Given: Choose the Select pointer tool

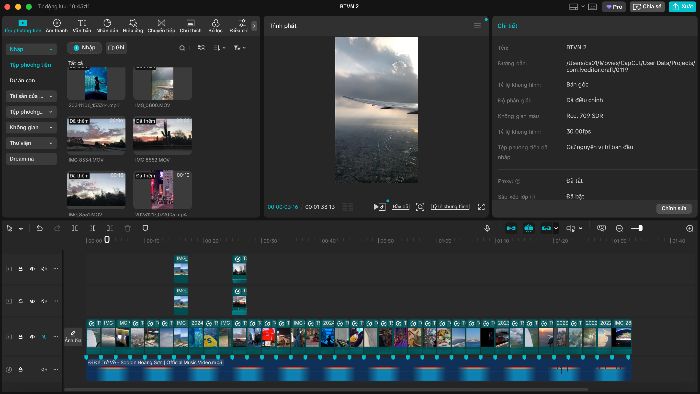Looking at the screenshot, I should pos(9,228).
